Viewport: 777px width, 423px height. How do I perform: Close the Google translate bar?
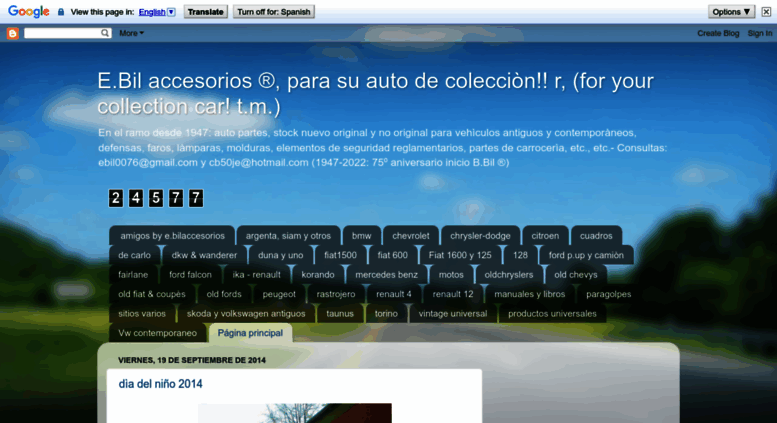pyautogui.click(x=766, y=12)
